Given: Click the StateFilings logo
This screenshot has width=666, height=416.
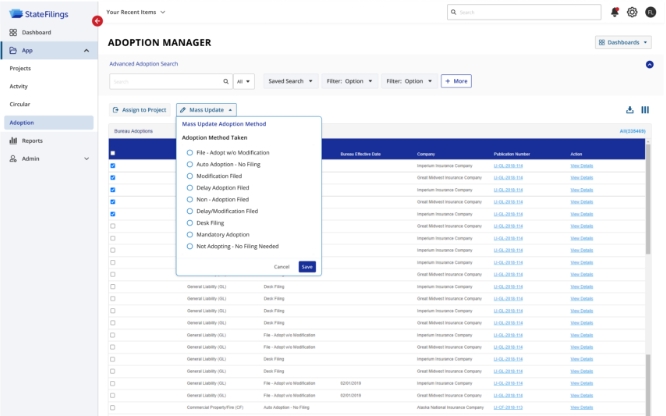Looking at the screenshot, I should click(x=39, y=14).
